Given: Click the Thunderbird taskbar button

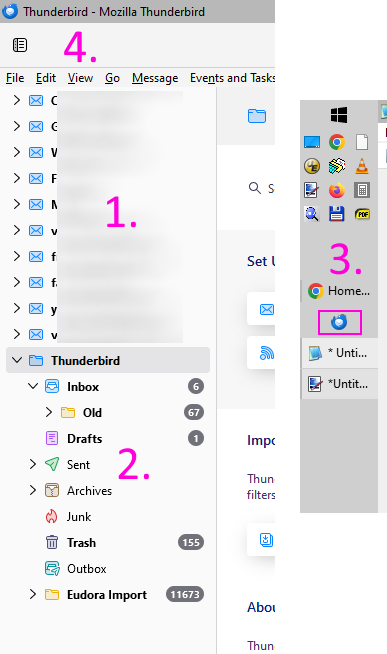Looking at the screenshot, I should click(339, 322).
